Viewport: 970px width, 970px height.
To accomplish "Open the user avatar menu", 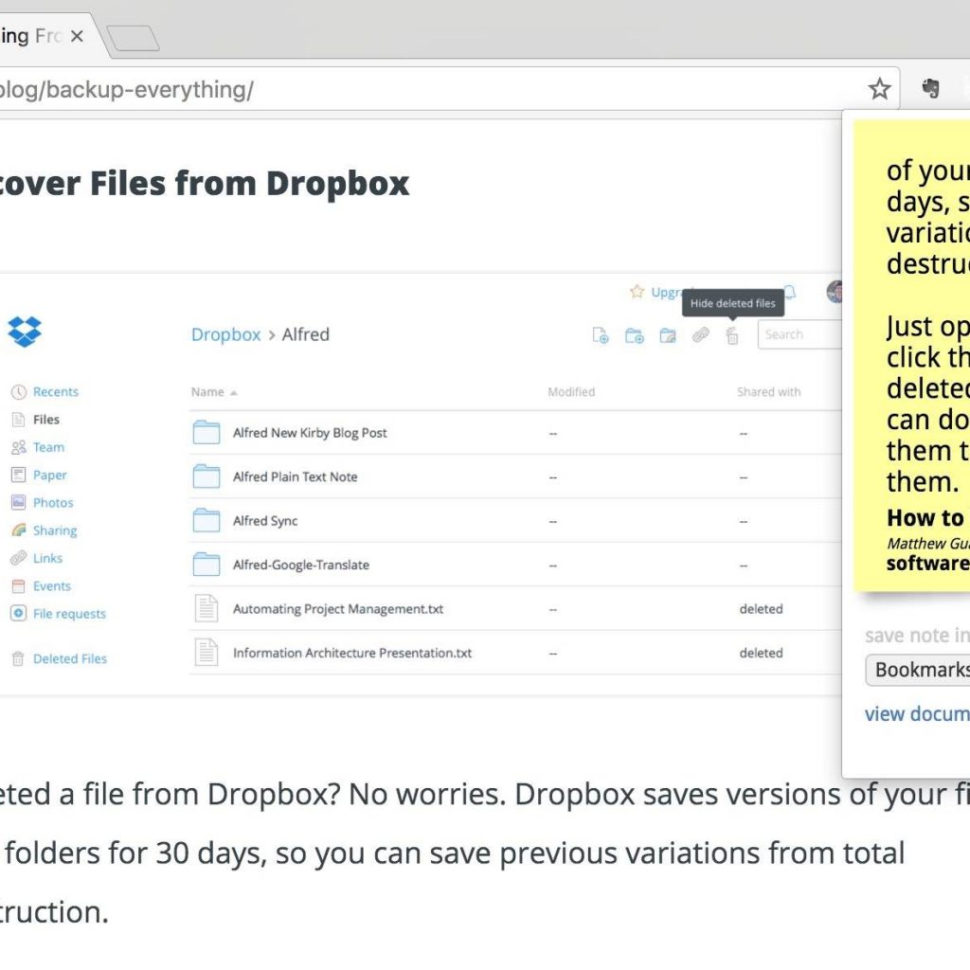I will pos(835,291).
